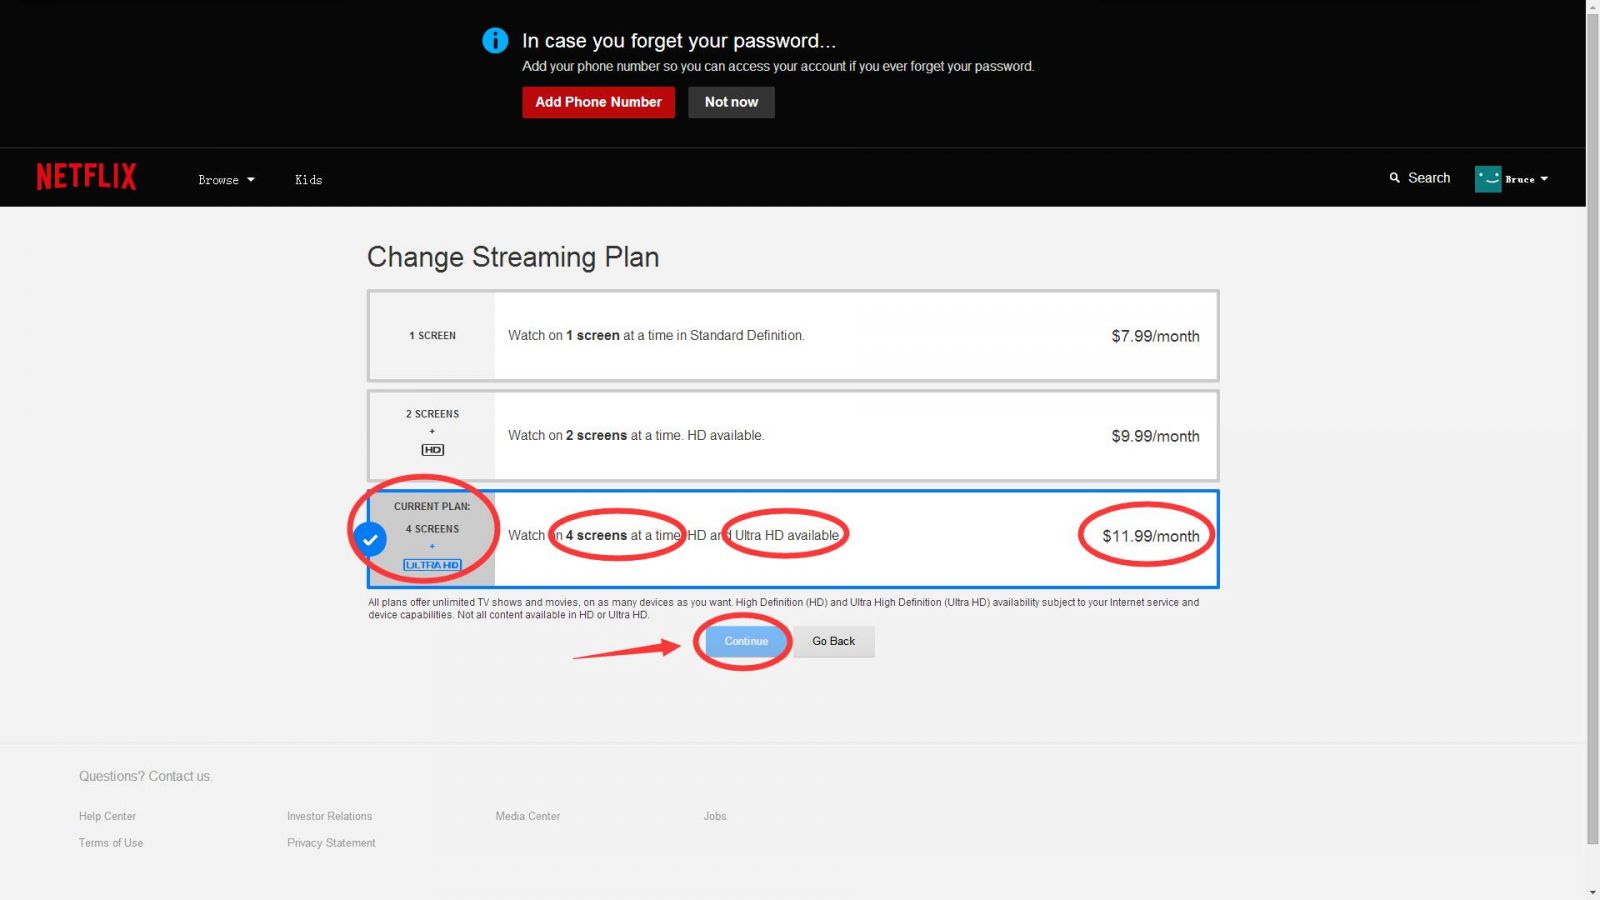Screen dimensions: 1600x900
Task: Click the Change Streaming Plan heading
Action: click(513, 257)
